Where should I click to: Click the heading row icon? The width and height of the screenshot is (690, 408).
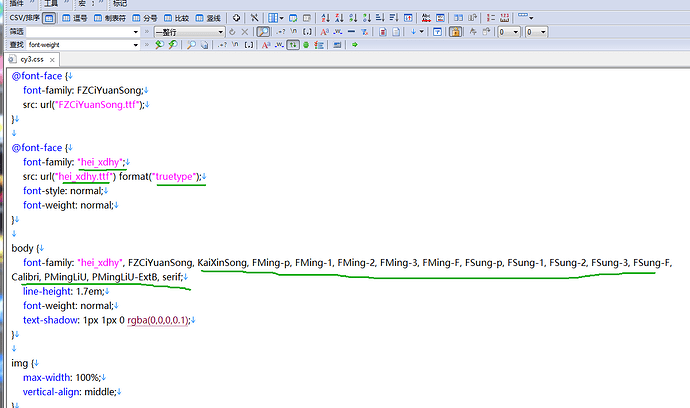pyautogui.click(x=307, y=18)
